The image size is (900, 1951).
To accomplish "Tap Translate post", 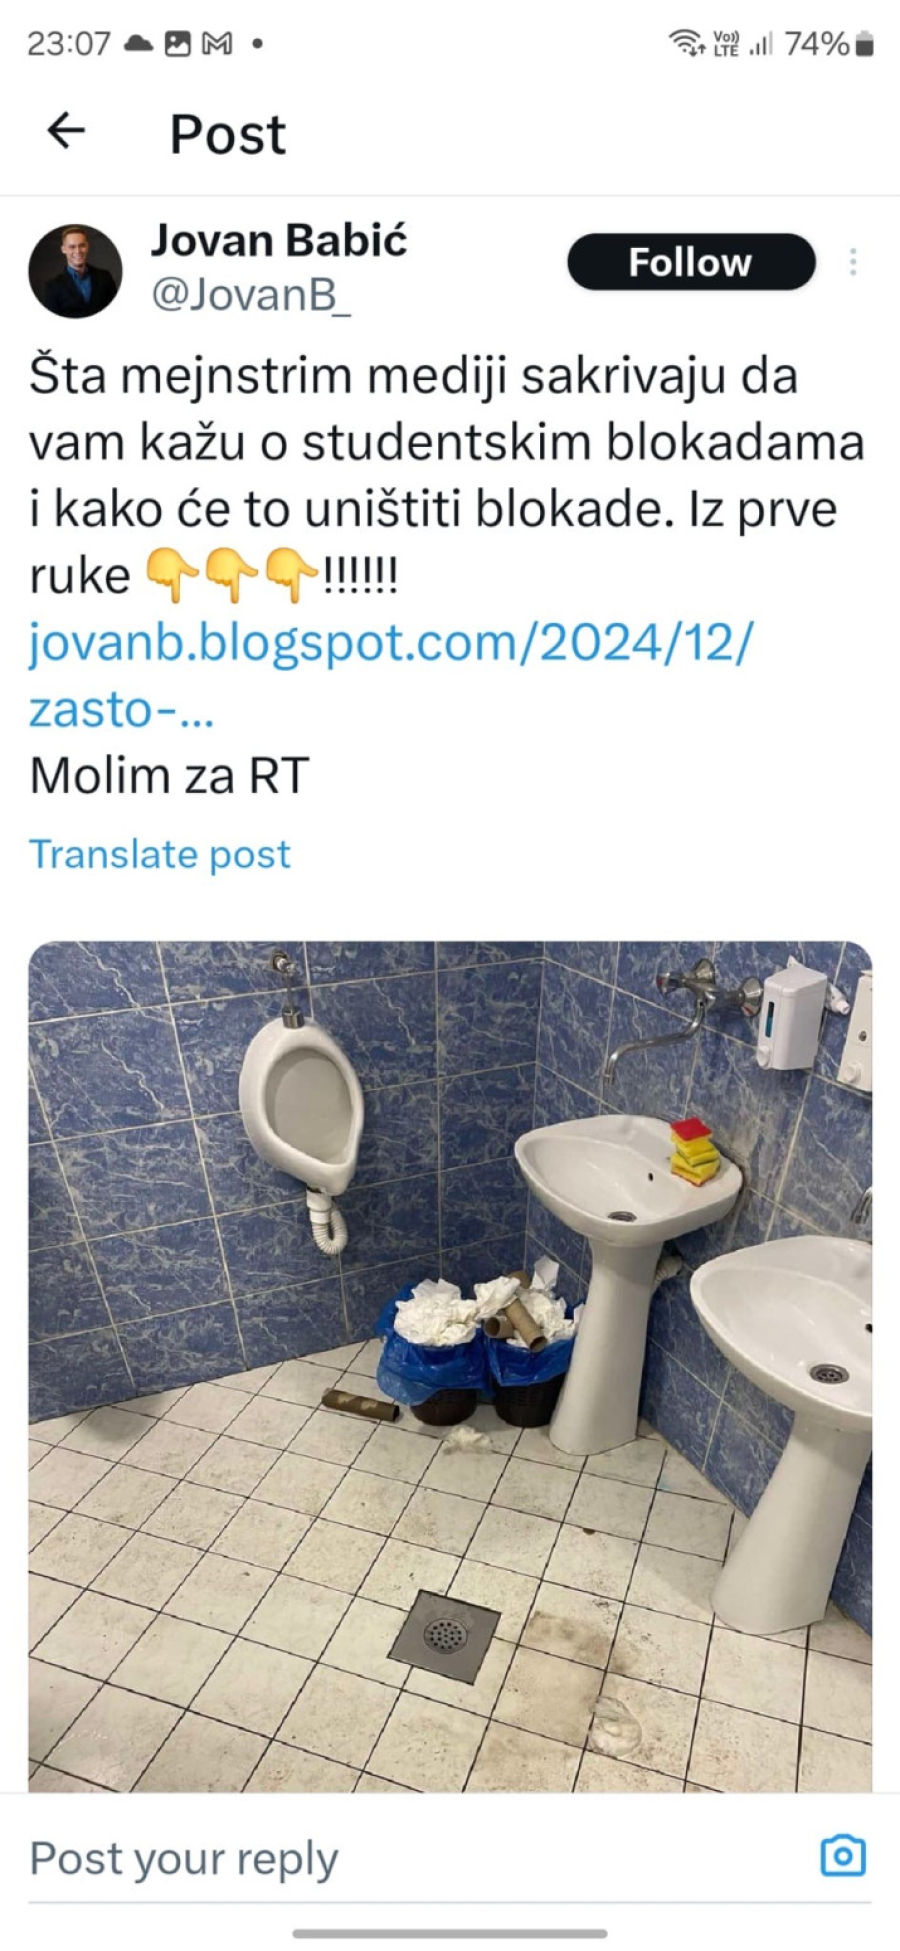I will [160, 854].
